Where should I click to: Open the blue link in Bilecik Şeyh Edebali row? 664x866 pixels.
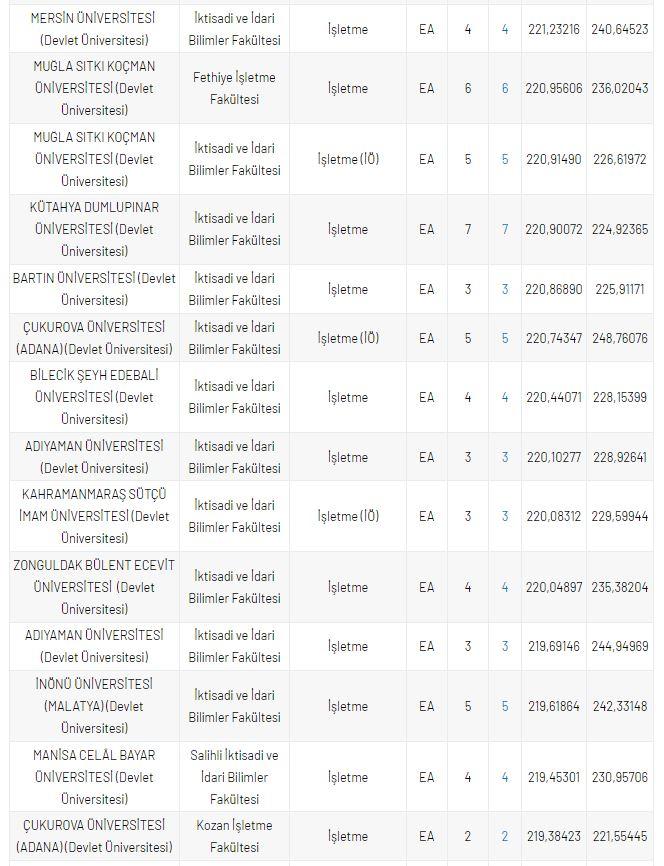tap(505, 398)
